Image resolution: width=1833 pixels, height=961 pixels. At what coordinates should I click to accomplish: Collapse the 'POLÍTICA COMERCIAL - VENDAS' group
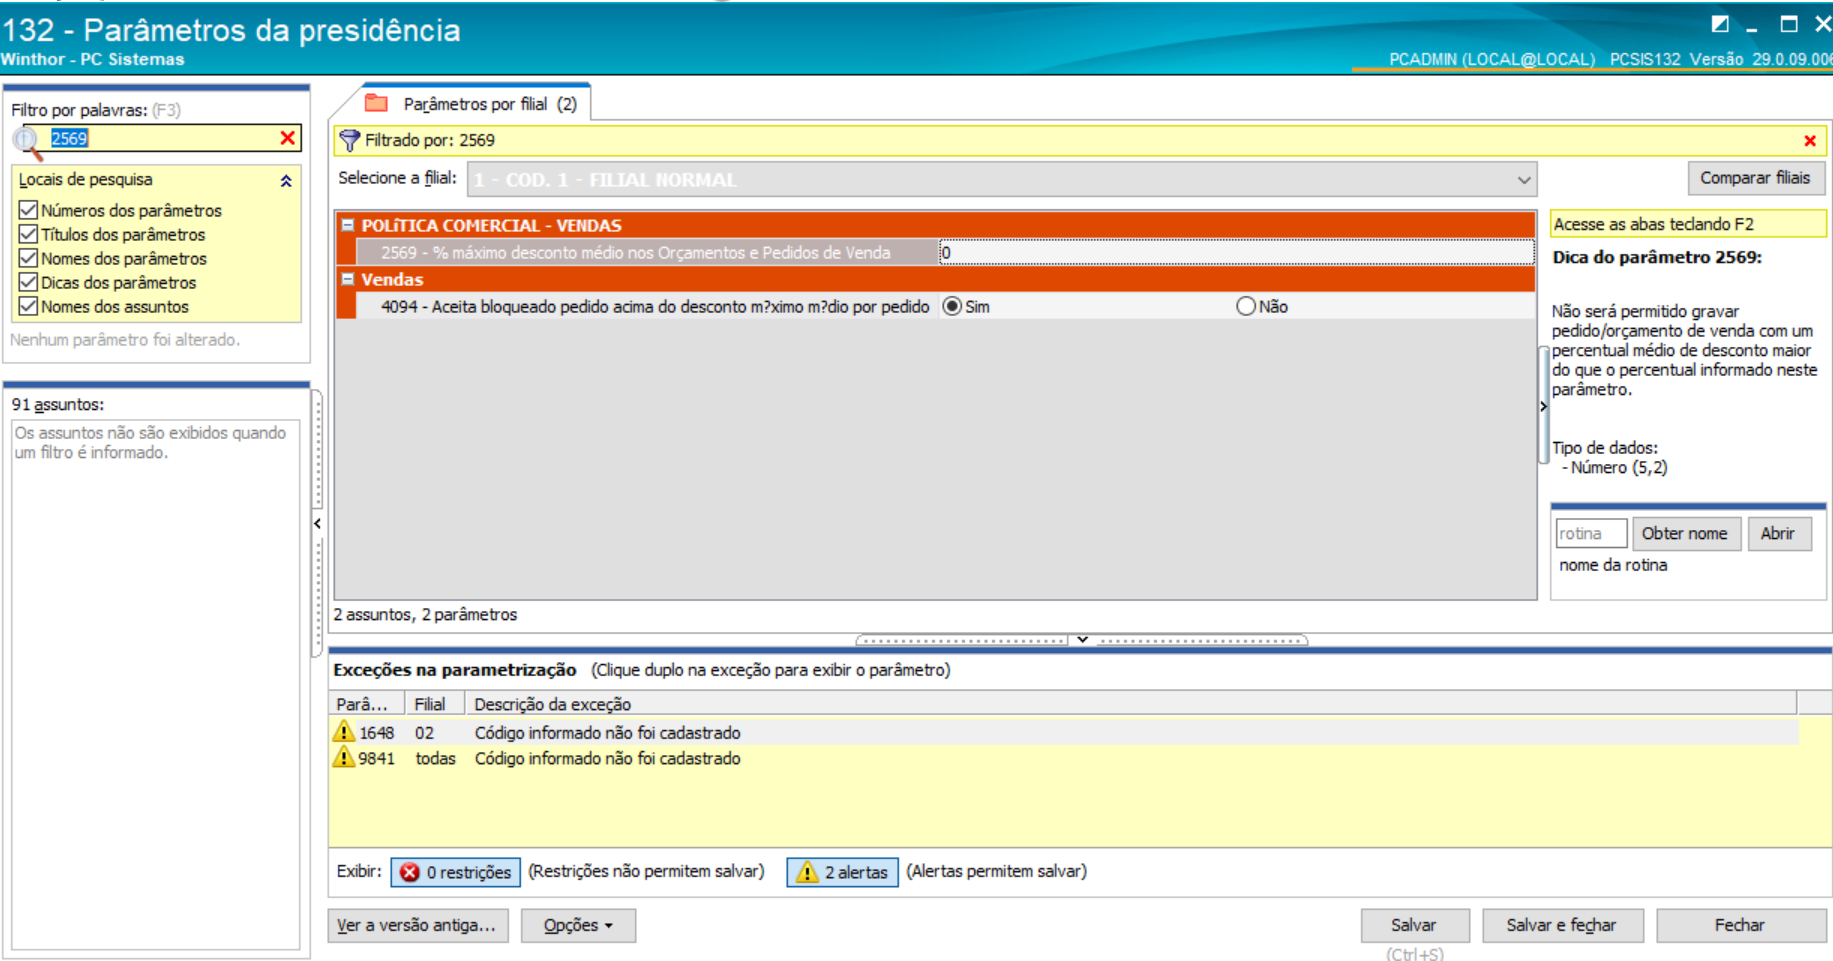tap(348, 225)
